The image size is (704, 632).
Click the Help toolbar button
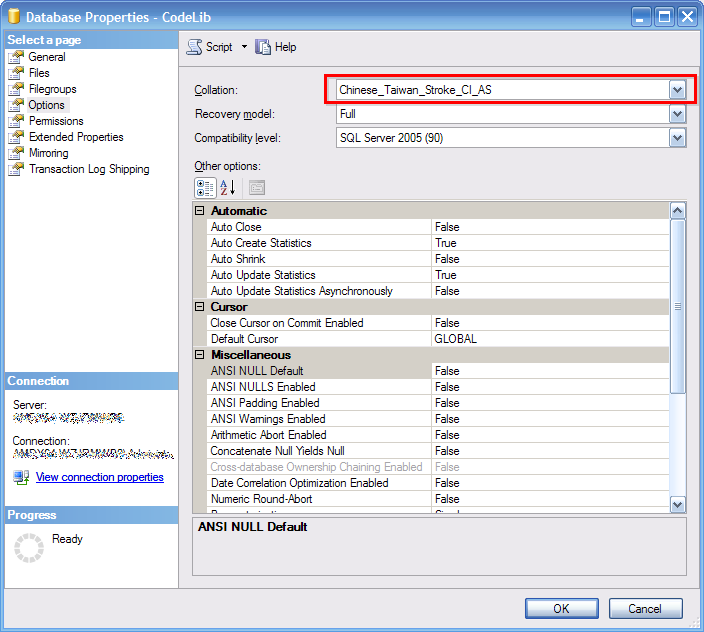coord(276,47)
